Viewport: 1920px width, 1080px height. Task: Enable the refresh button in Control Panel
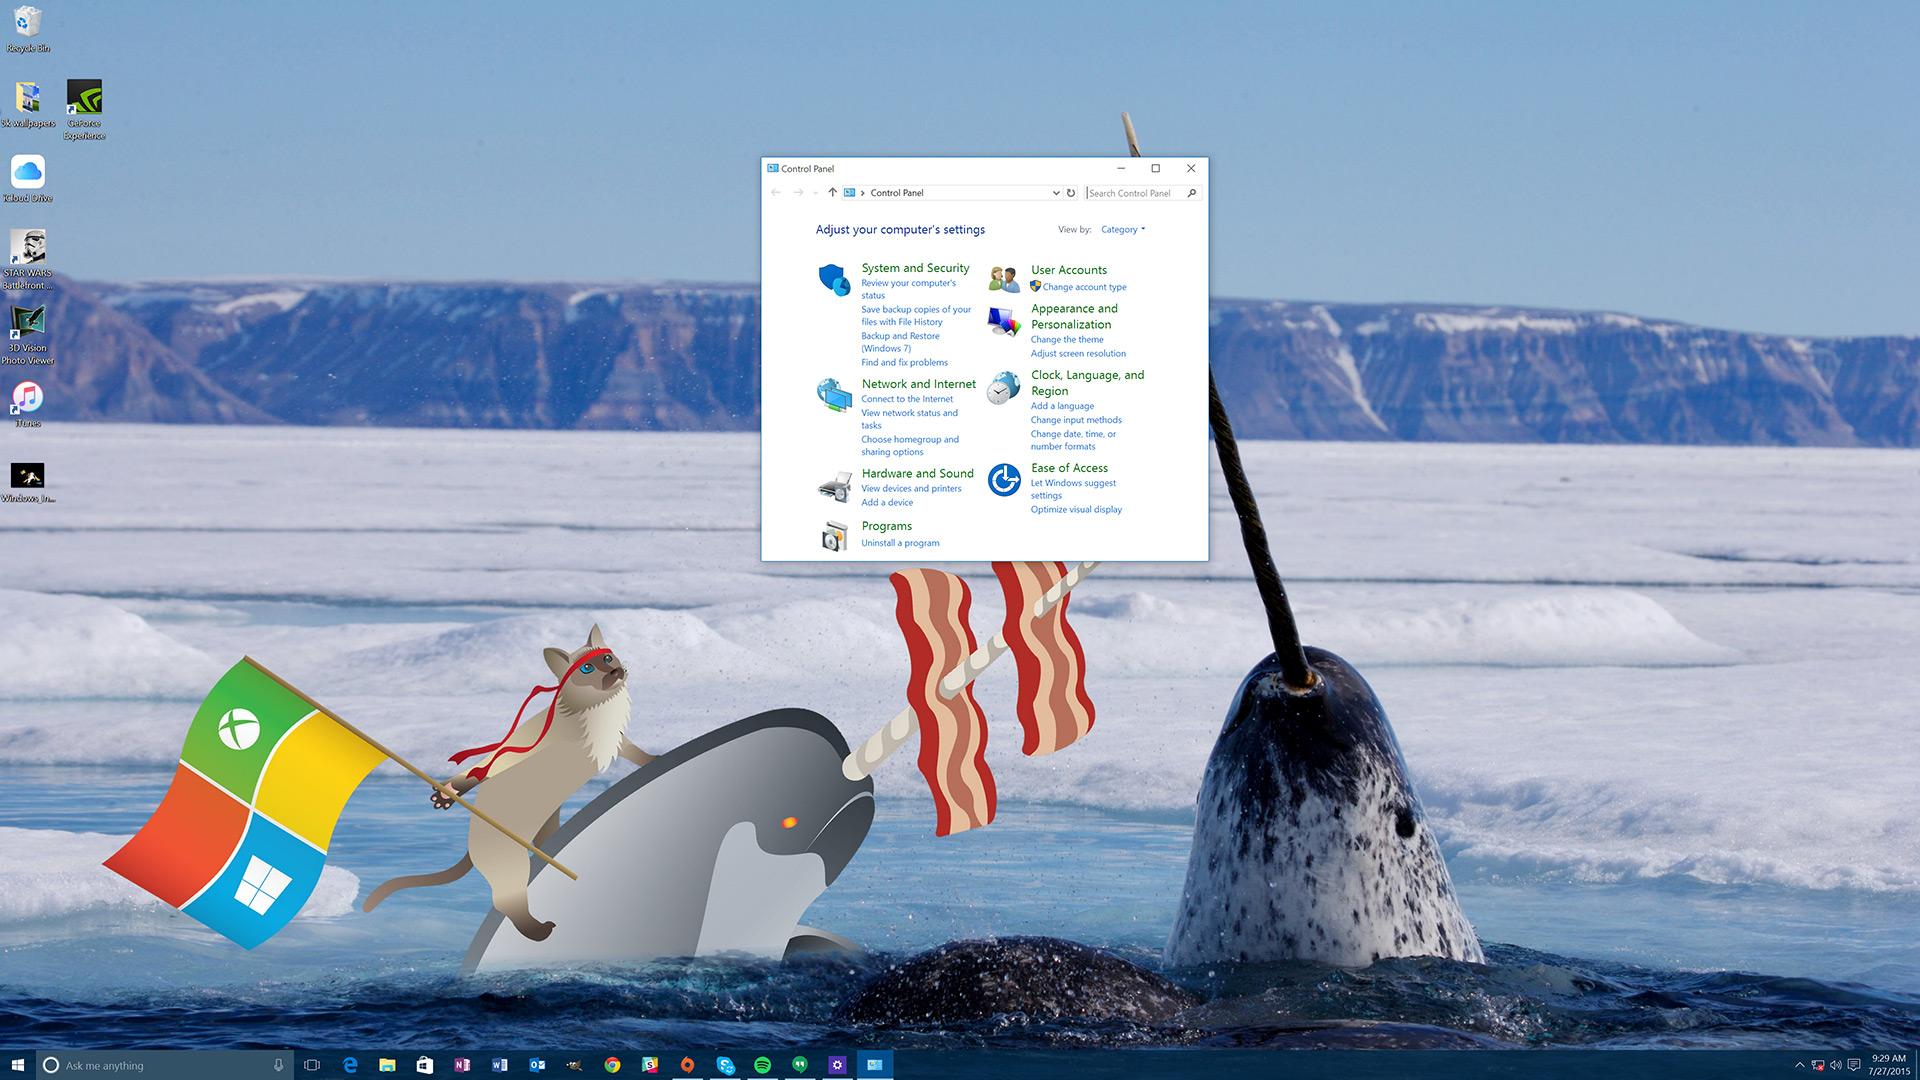click(x=1071, y=193)
